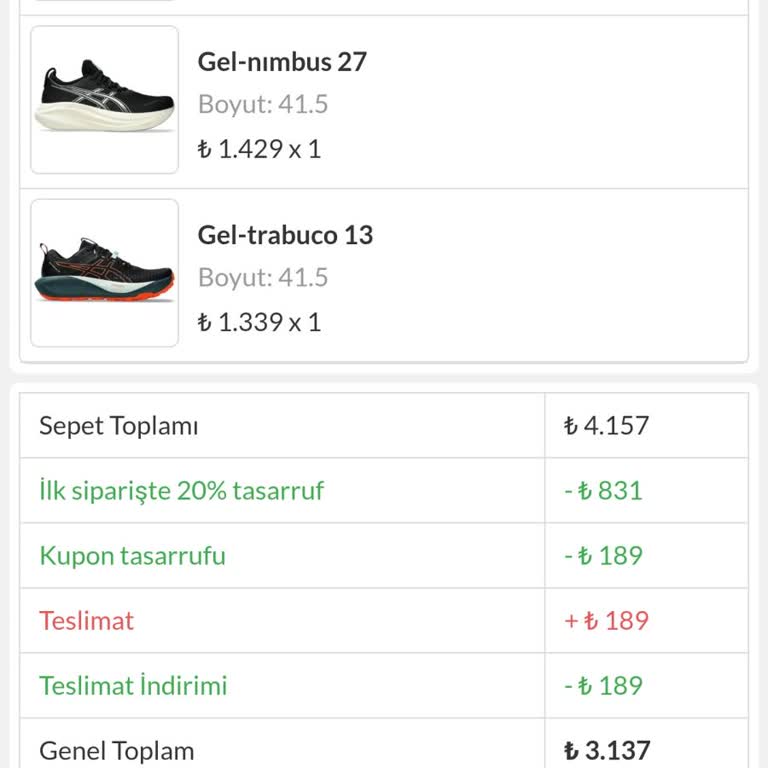Click the discount amount in the Kupon tasarrufu row

coord(603,556)
